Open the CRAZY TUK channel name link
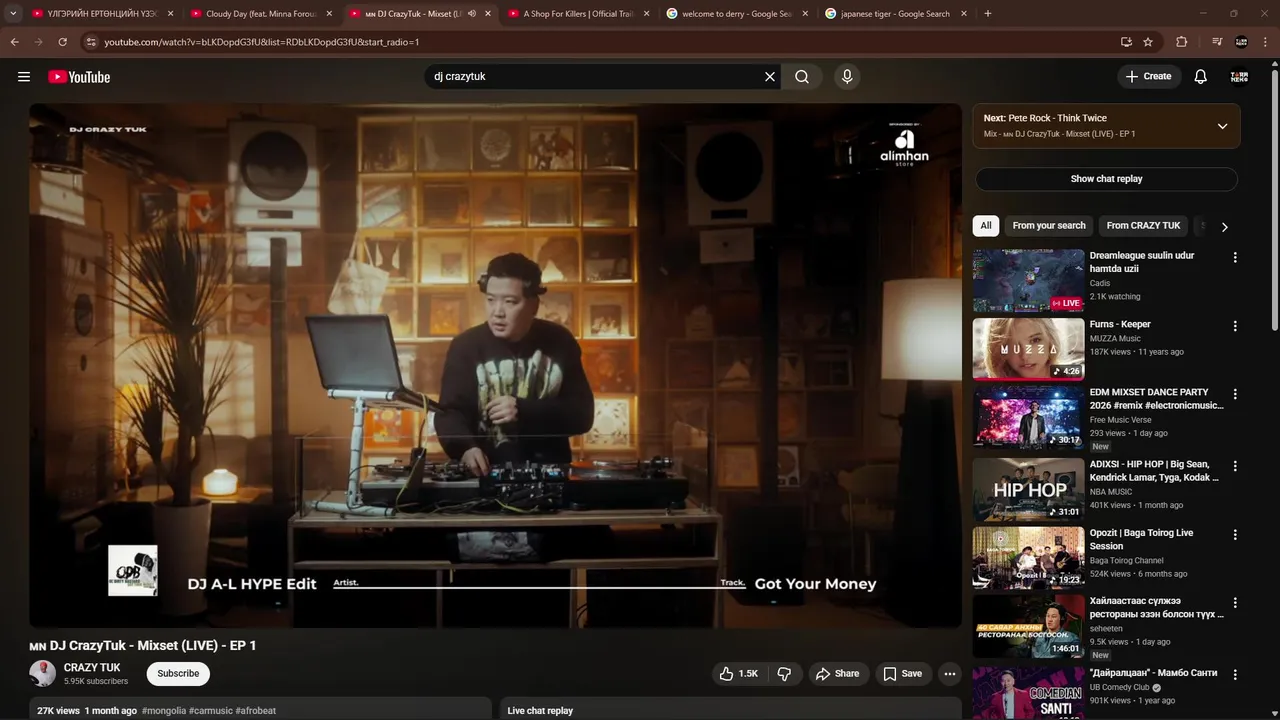The width and height of the screenshot is (1280, 720). click(92, 668)
